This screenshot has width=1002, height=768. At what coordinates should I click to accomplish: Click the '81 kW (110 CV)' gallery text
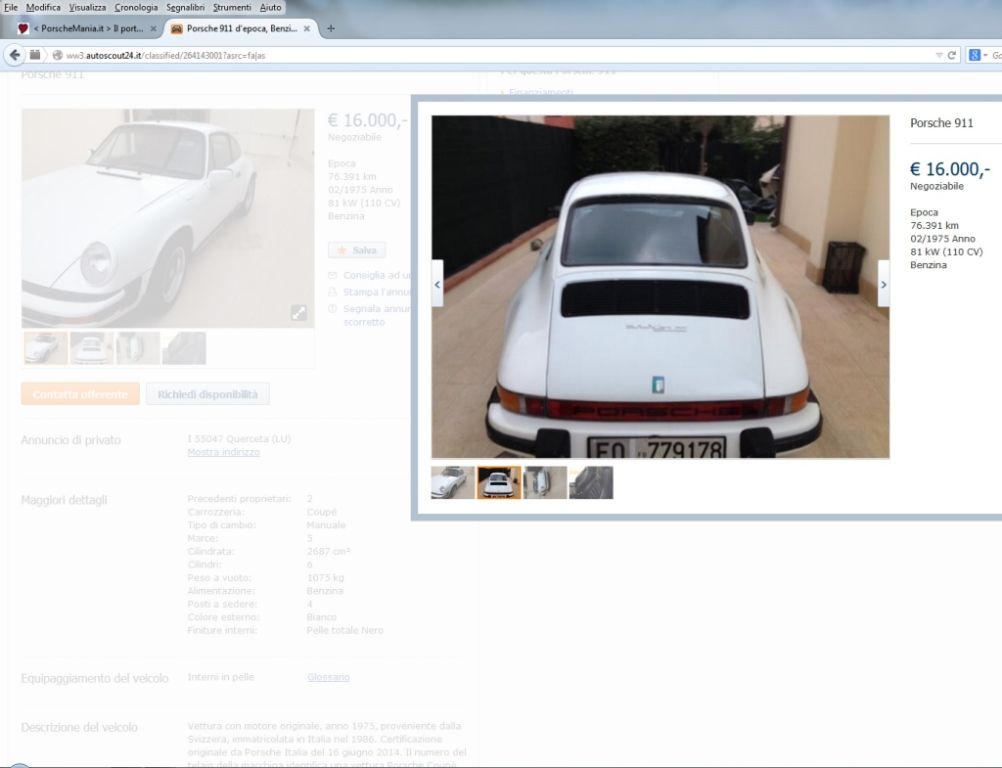946,252
